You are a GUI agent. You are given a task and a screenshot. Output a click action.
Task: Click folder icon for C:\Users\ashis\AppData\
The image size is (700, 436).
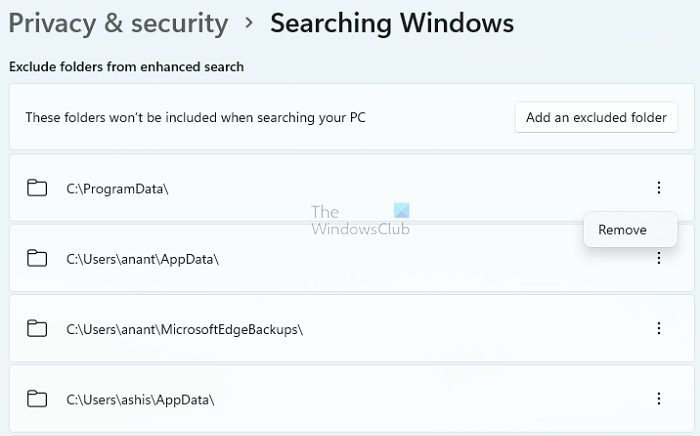pos(37,399)
